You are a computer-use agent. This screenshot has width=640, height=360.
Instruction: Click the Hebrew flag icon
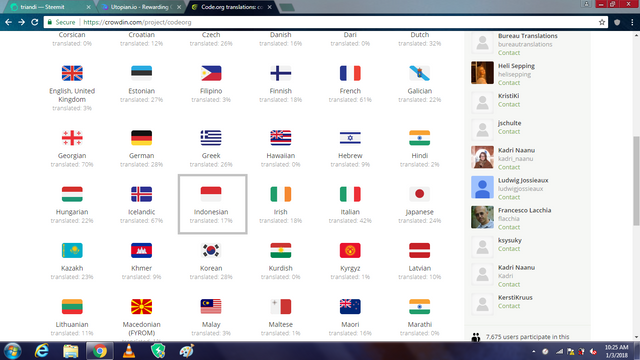coord(350,138)
